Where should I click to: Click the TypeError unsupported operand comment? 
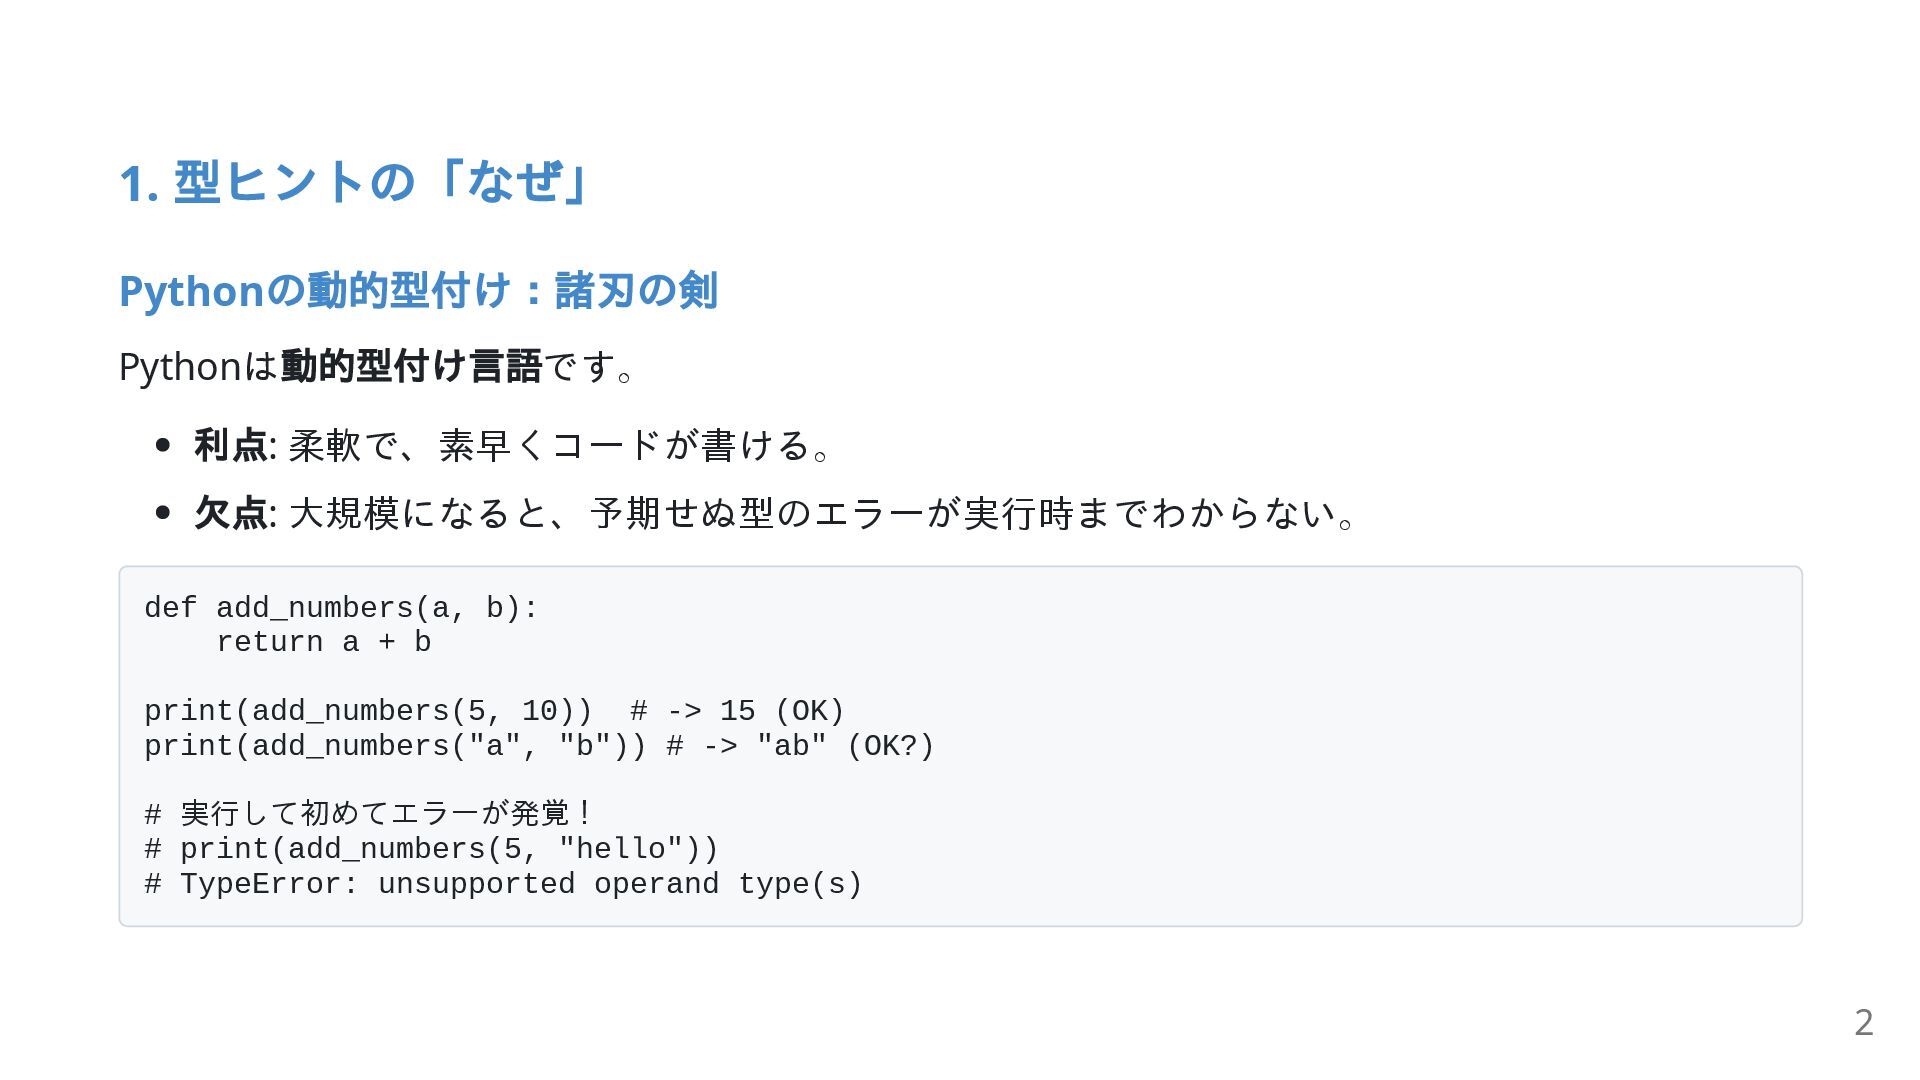click(x=503, y=884)
